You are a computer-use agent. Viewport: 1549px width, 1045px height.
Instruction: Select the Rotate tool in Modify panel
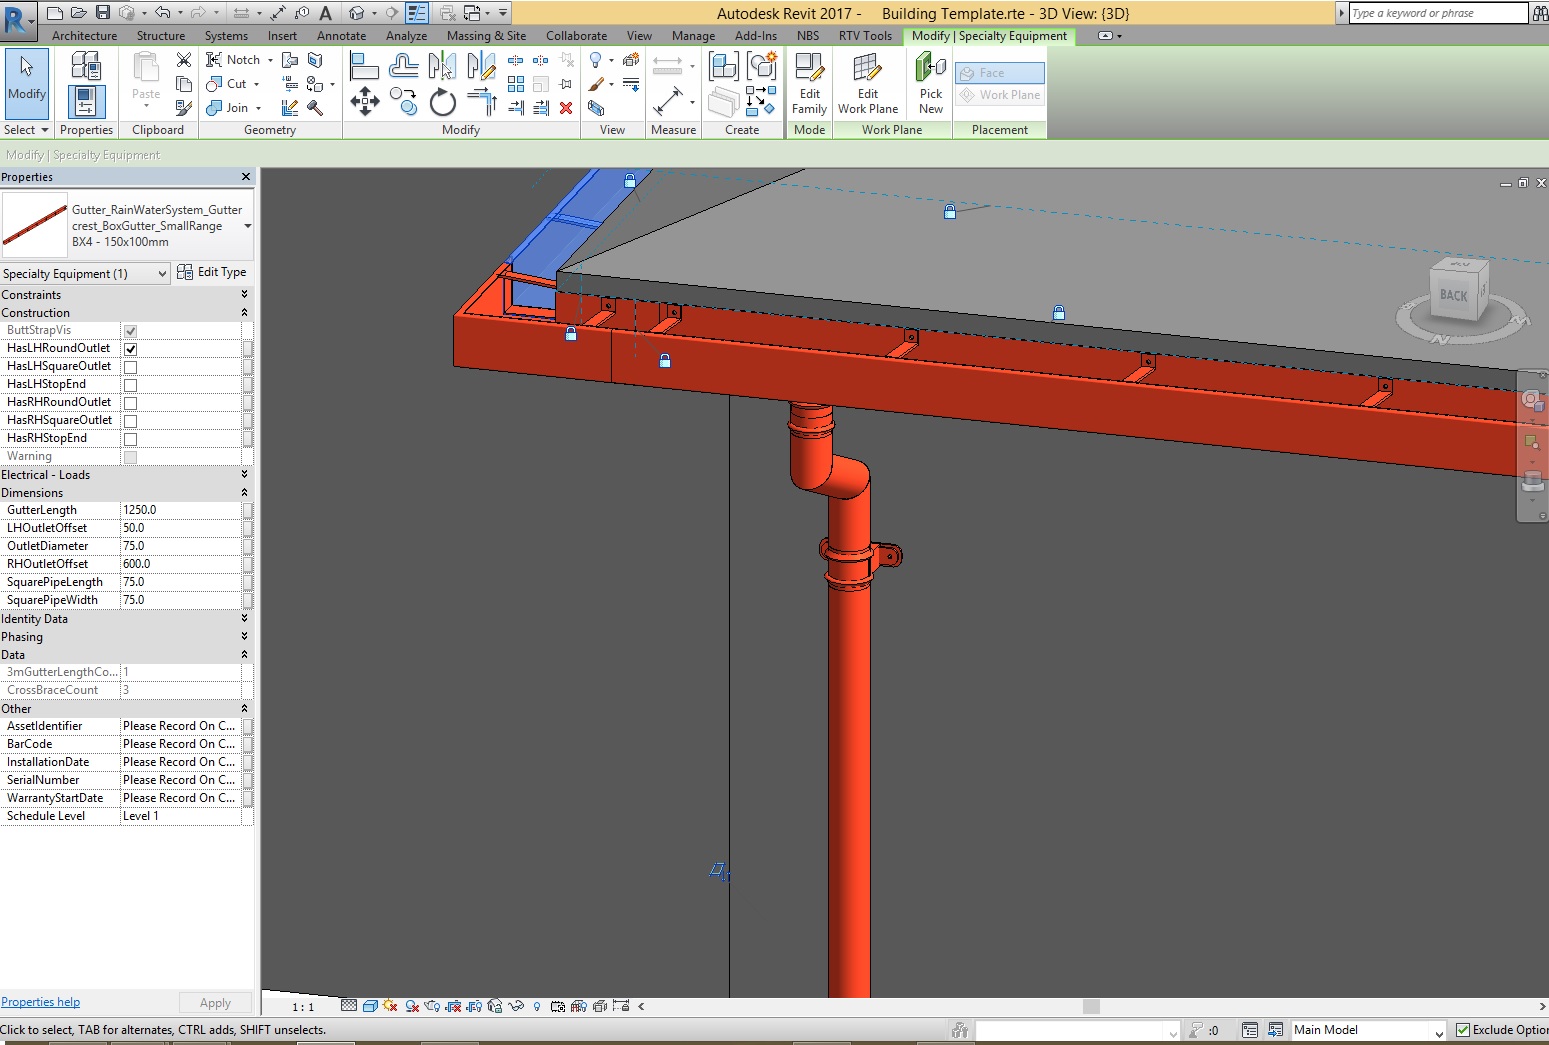(x=442, y=102)
